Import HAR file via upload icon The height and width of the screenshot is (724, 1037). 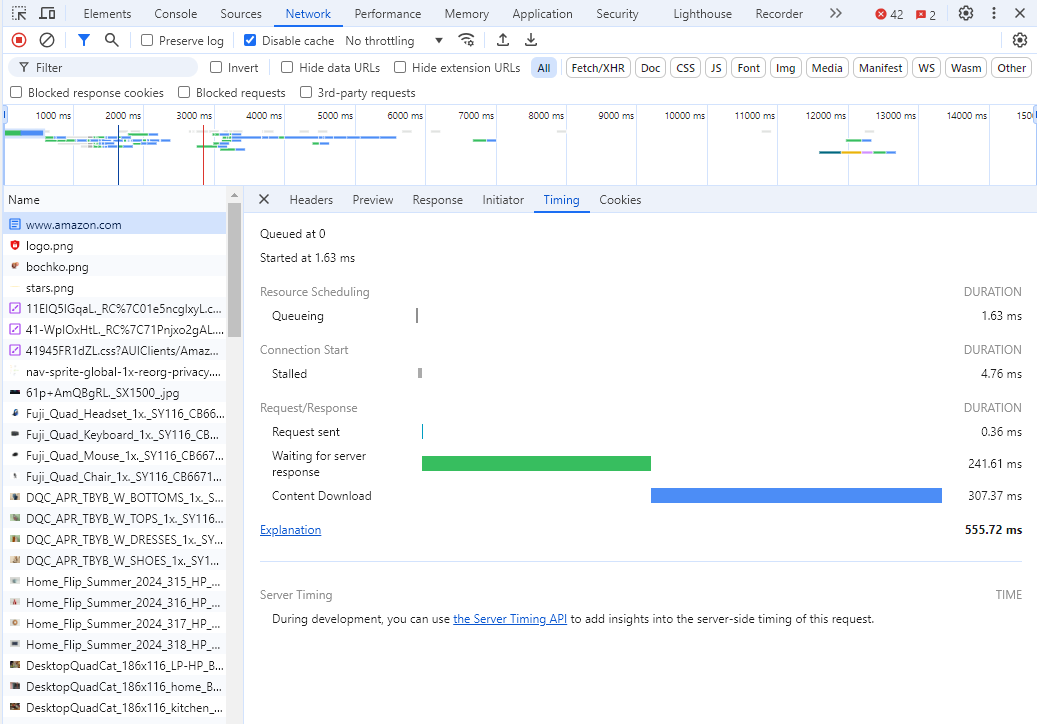coord(502,40)
